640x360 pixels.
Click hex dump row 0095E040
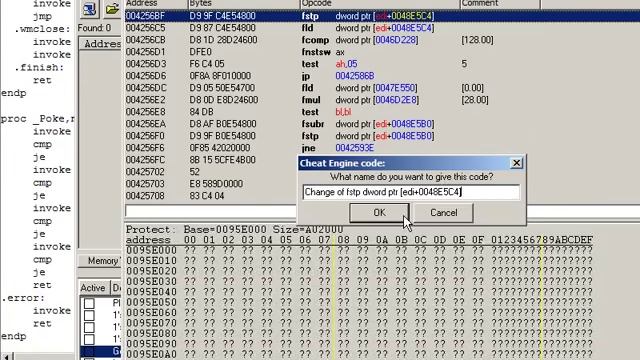[359, 292]
